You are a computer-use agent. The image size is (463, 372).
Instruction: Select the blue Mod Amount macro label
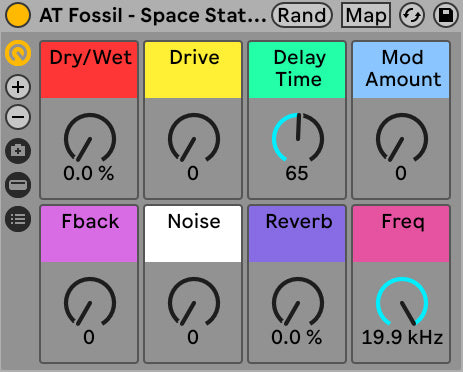(401, 70)
